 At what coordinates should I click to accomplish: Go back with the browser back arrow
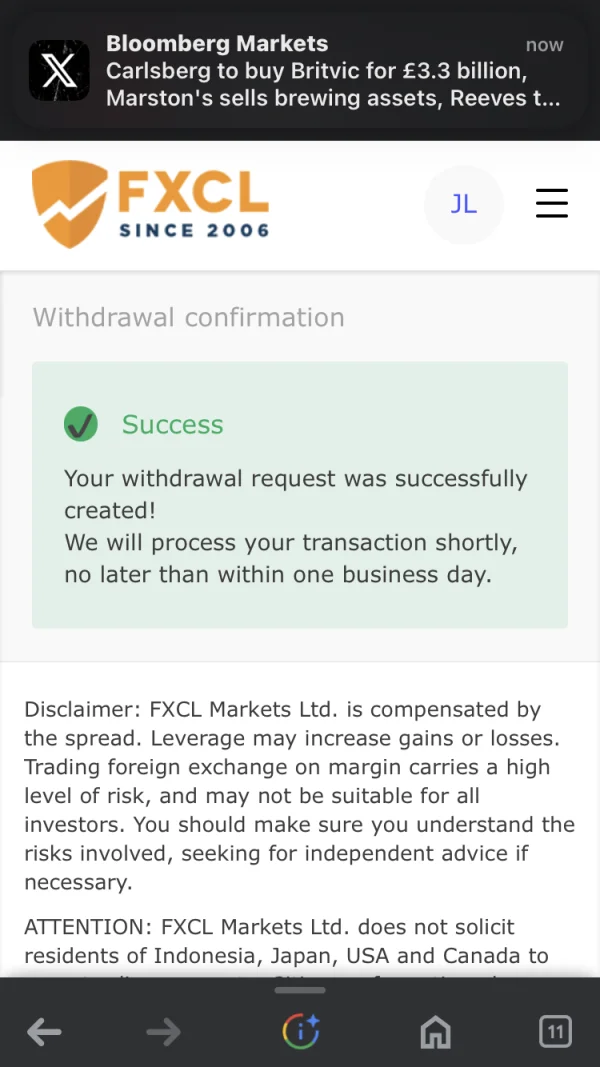[x=44, y=1032]
